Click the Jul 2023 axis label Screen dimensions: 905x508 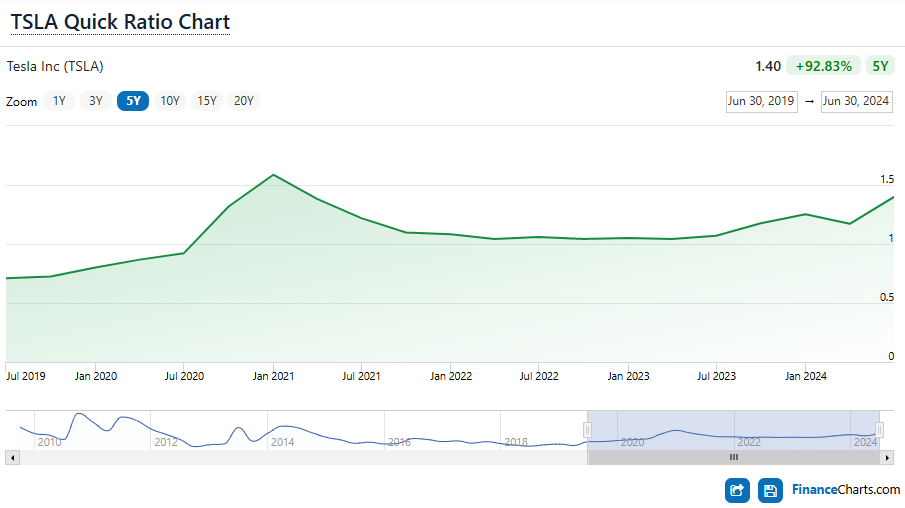tap(716, 376)
